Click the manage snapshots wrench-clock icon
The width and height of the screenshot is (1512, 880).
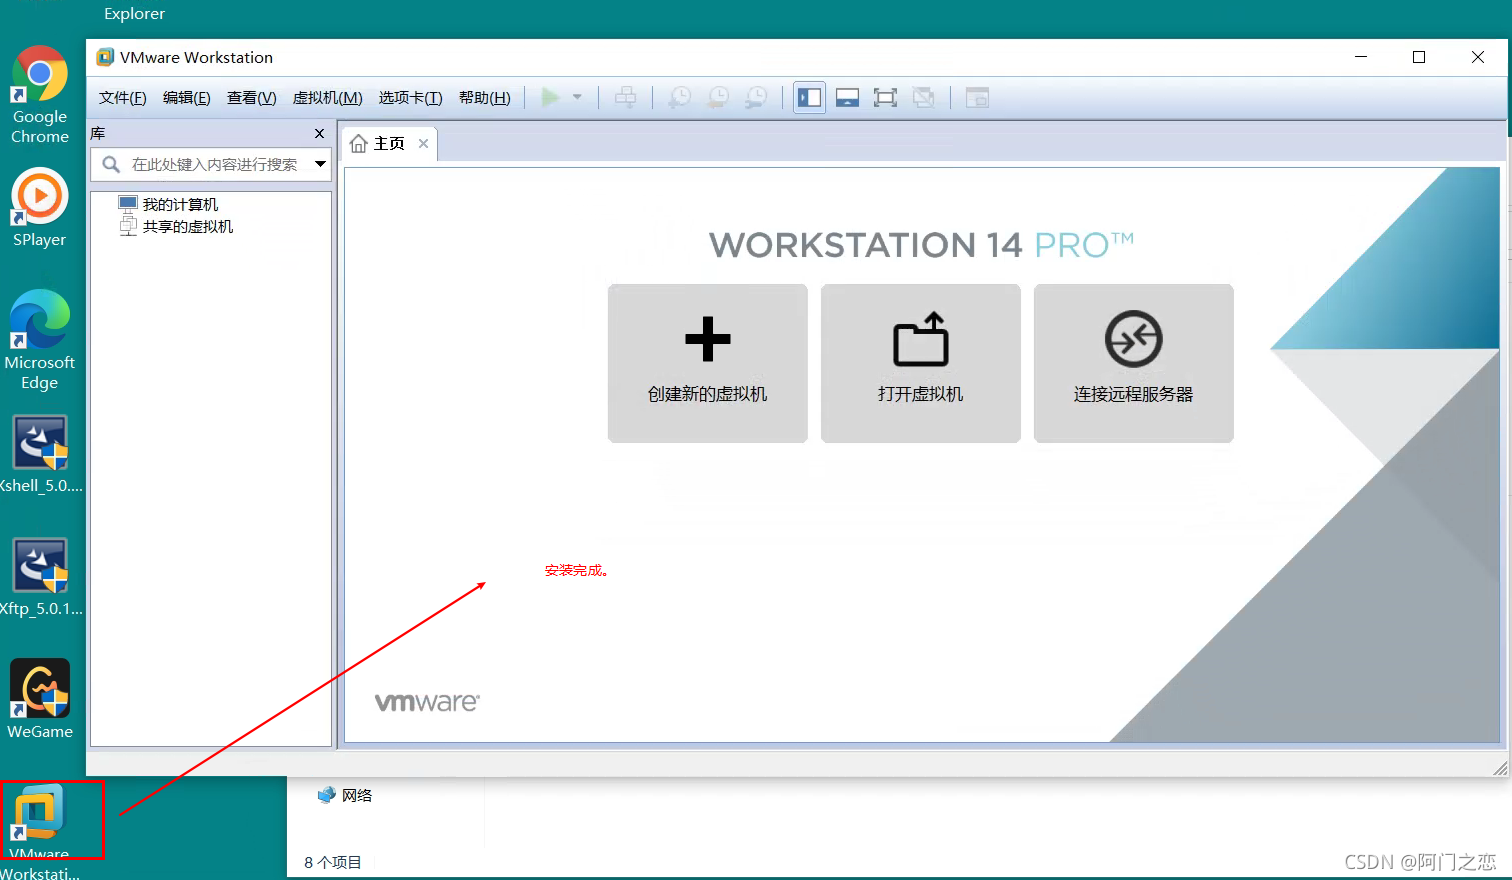tap(757, 97)
